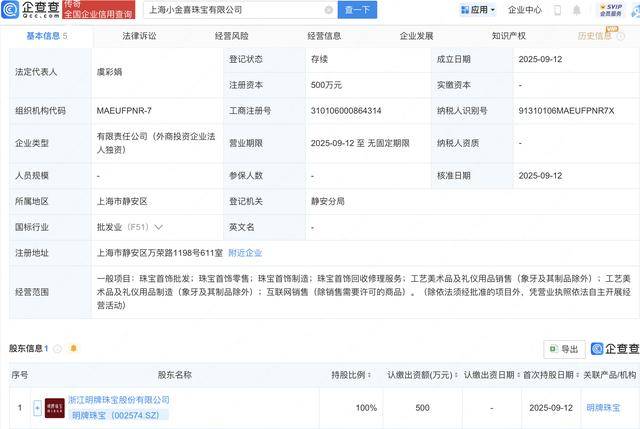This screenshot has height=429, width=640.
Task: Switch to 企业发展 tab
Action: [x=416, y=36]
